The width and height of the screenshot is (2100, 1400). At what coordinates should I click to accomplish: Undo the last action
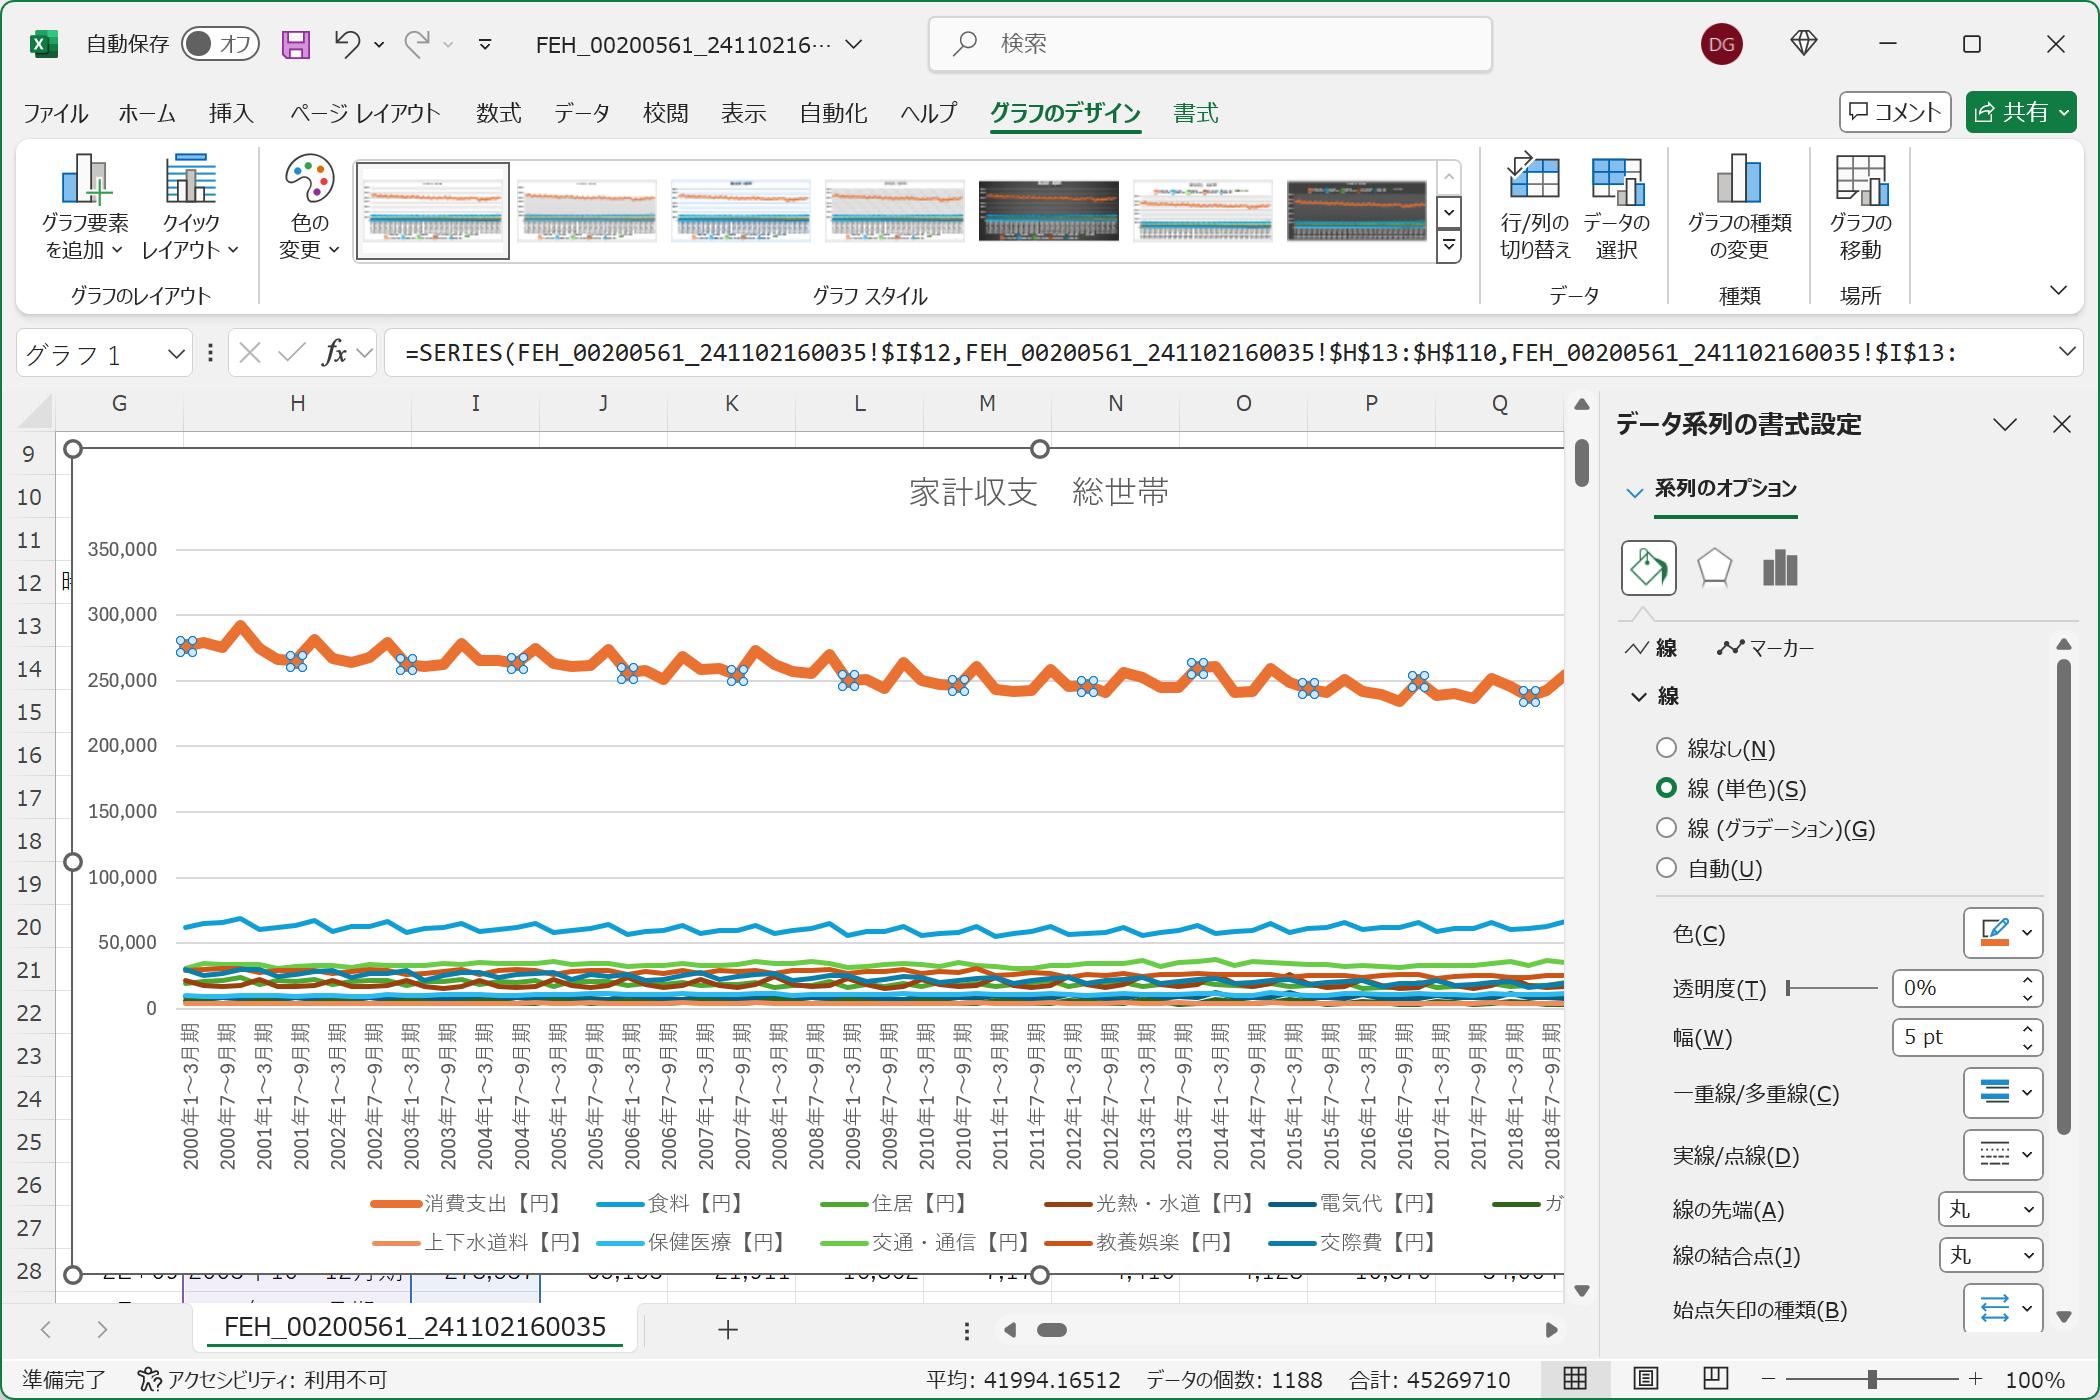tap(347, 43)
